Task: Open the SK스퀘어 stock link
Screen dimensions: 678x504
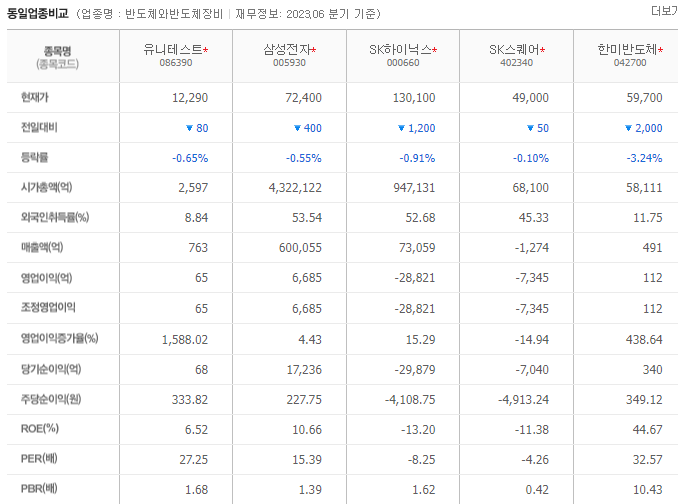Action: 514,50
